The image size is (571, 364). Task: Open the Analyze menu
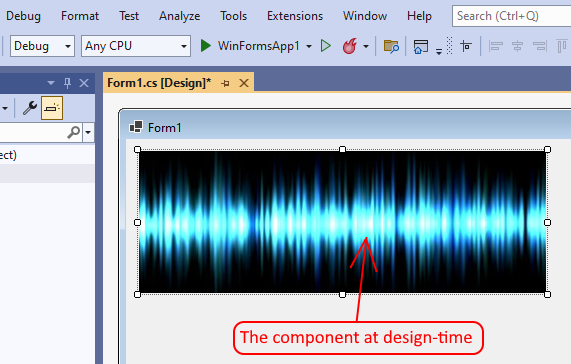pyautogui.click(x=180, y=16)
